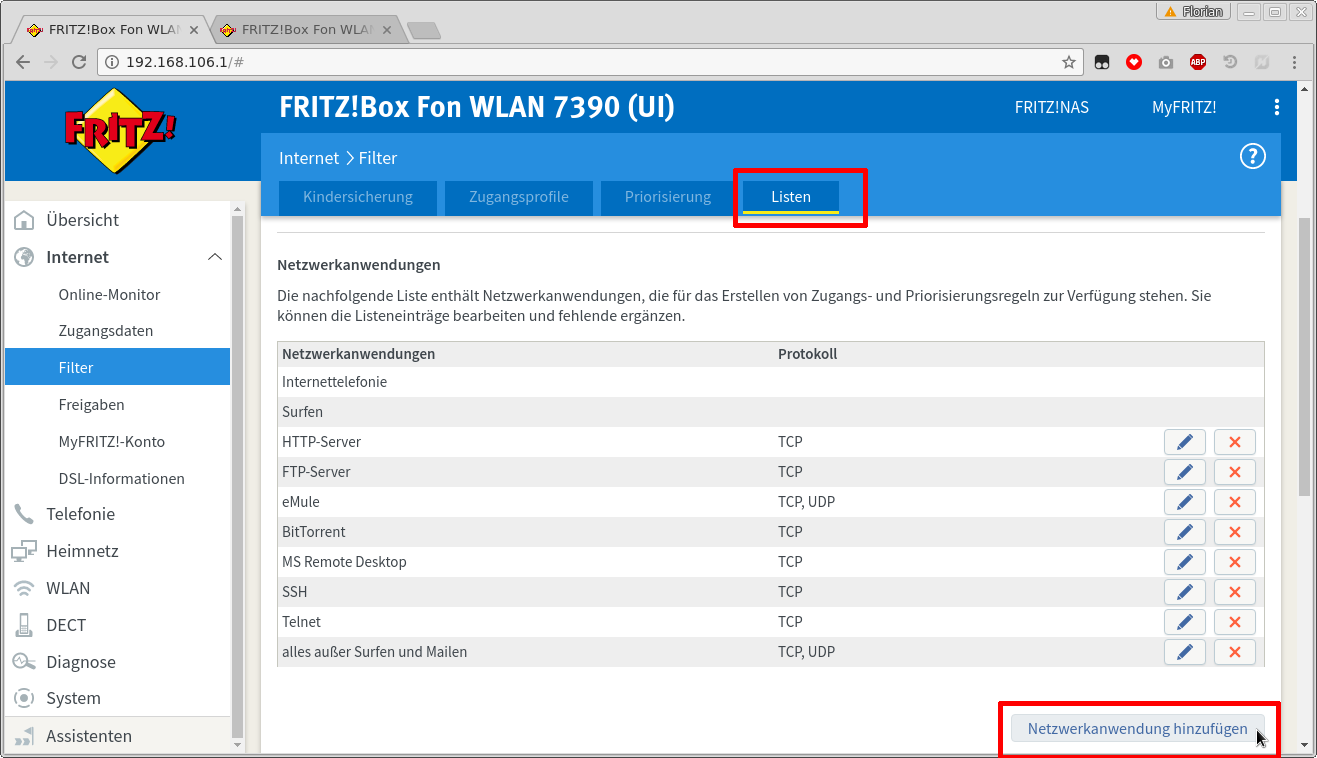Delete the BitTorrent entry
The width and height of the screenshot is (1317, 758).
point(1234,532)
